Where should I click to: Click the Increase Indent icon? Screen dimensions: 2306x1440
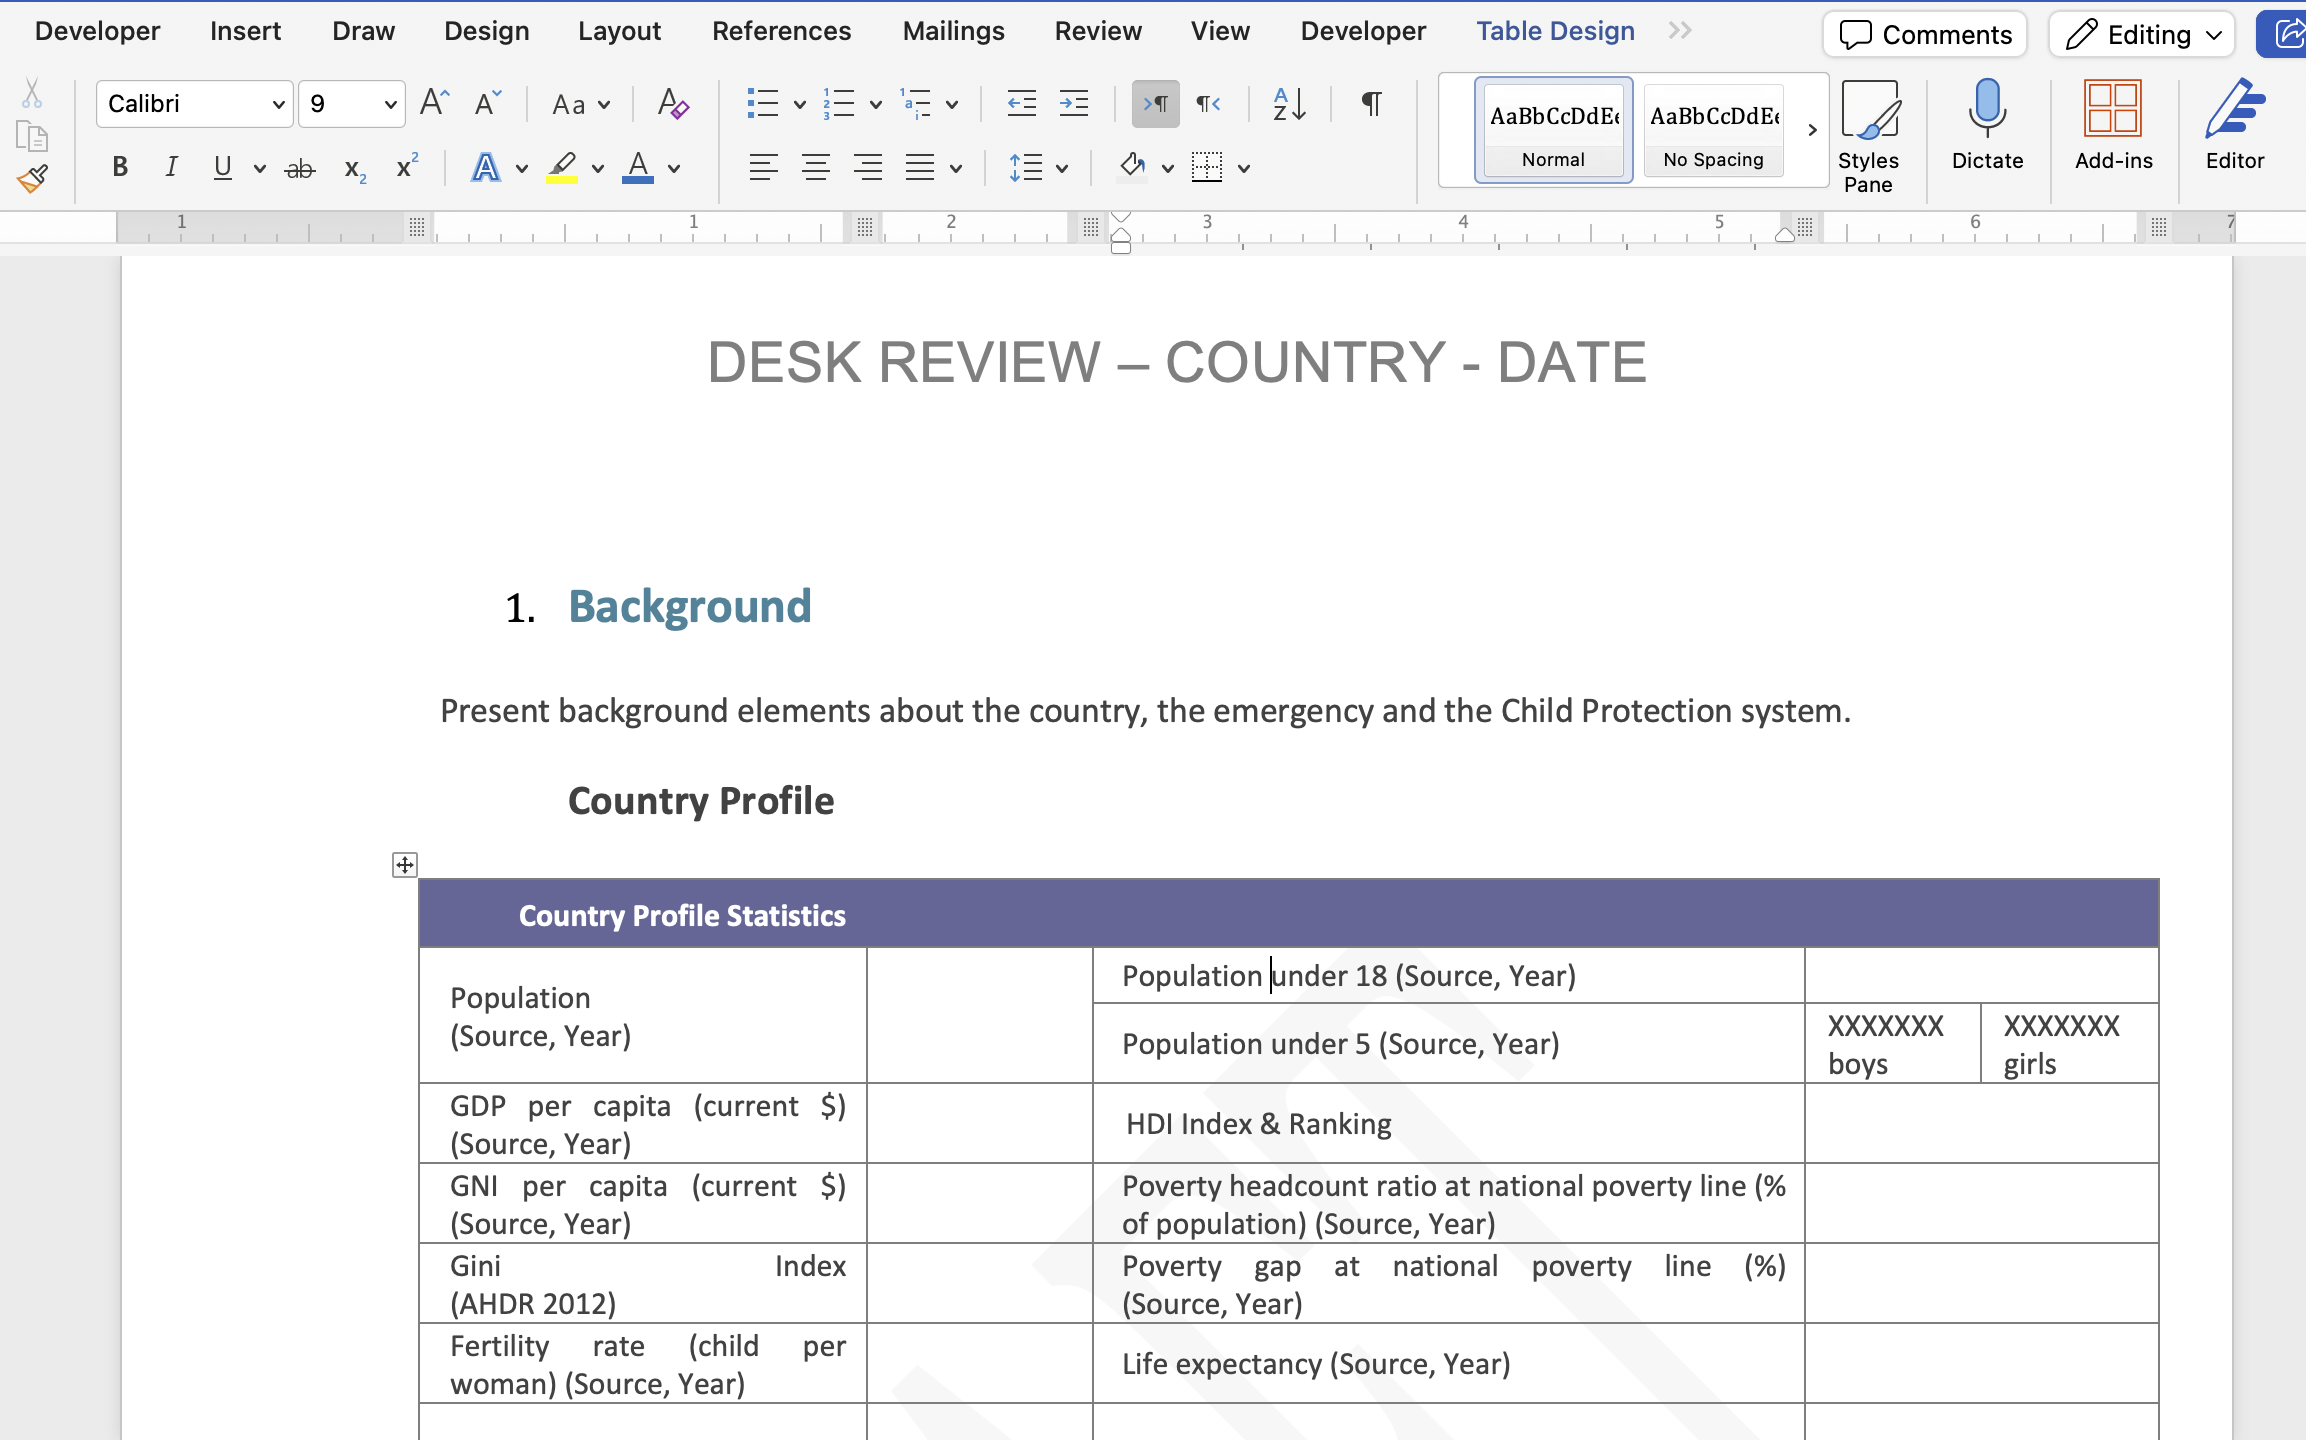click(1074, 104)
